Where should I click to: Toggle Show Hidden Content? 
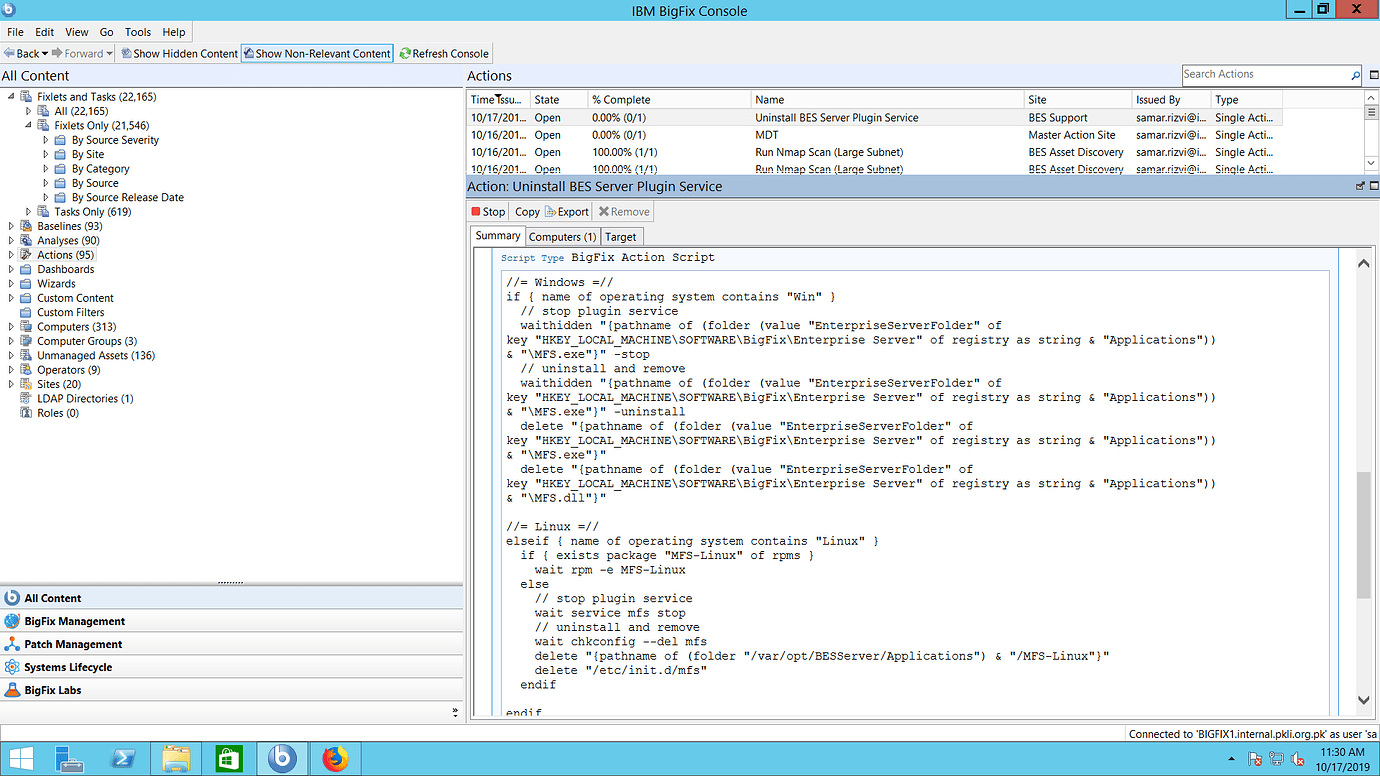(x=179, y=53)
